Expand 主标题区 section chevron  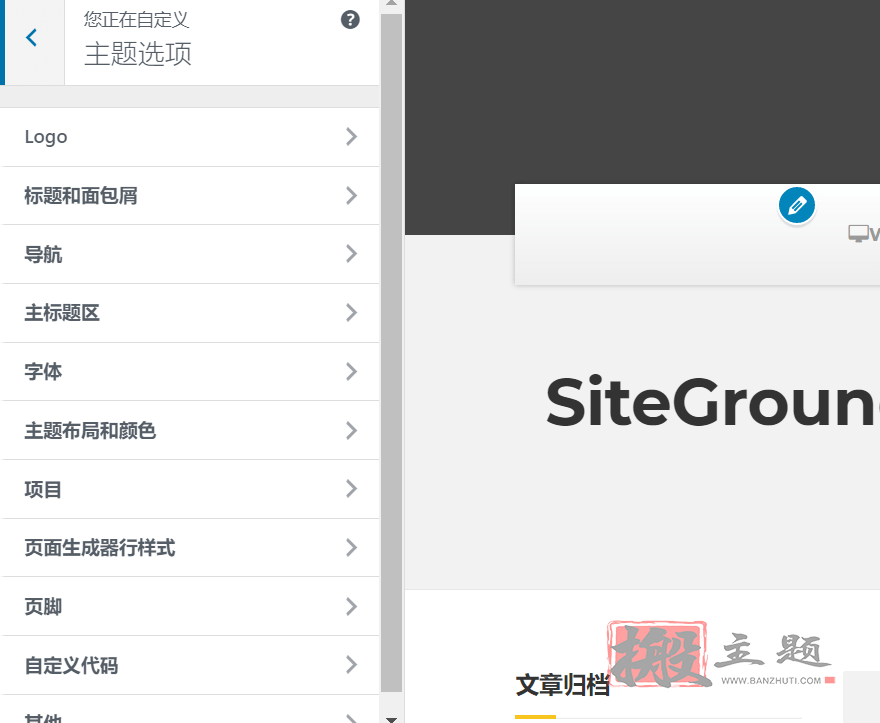coord(351,313)
